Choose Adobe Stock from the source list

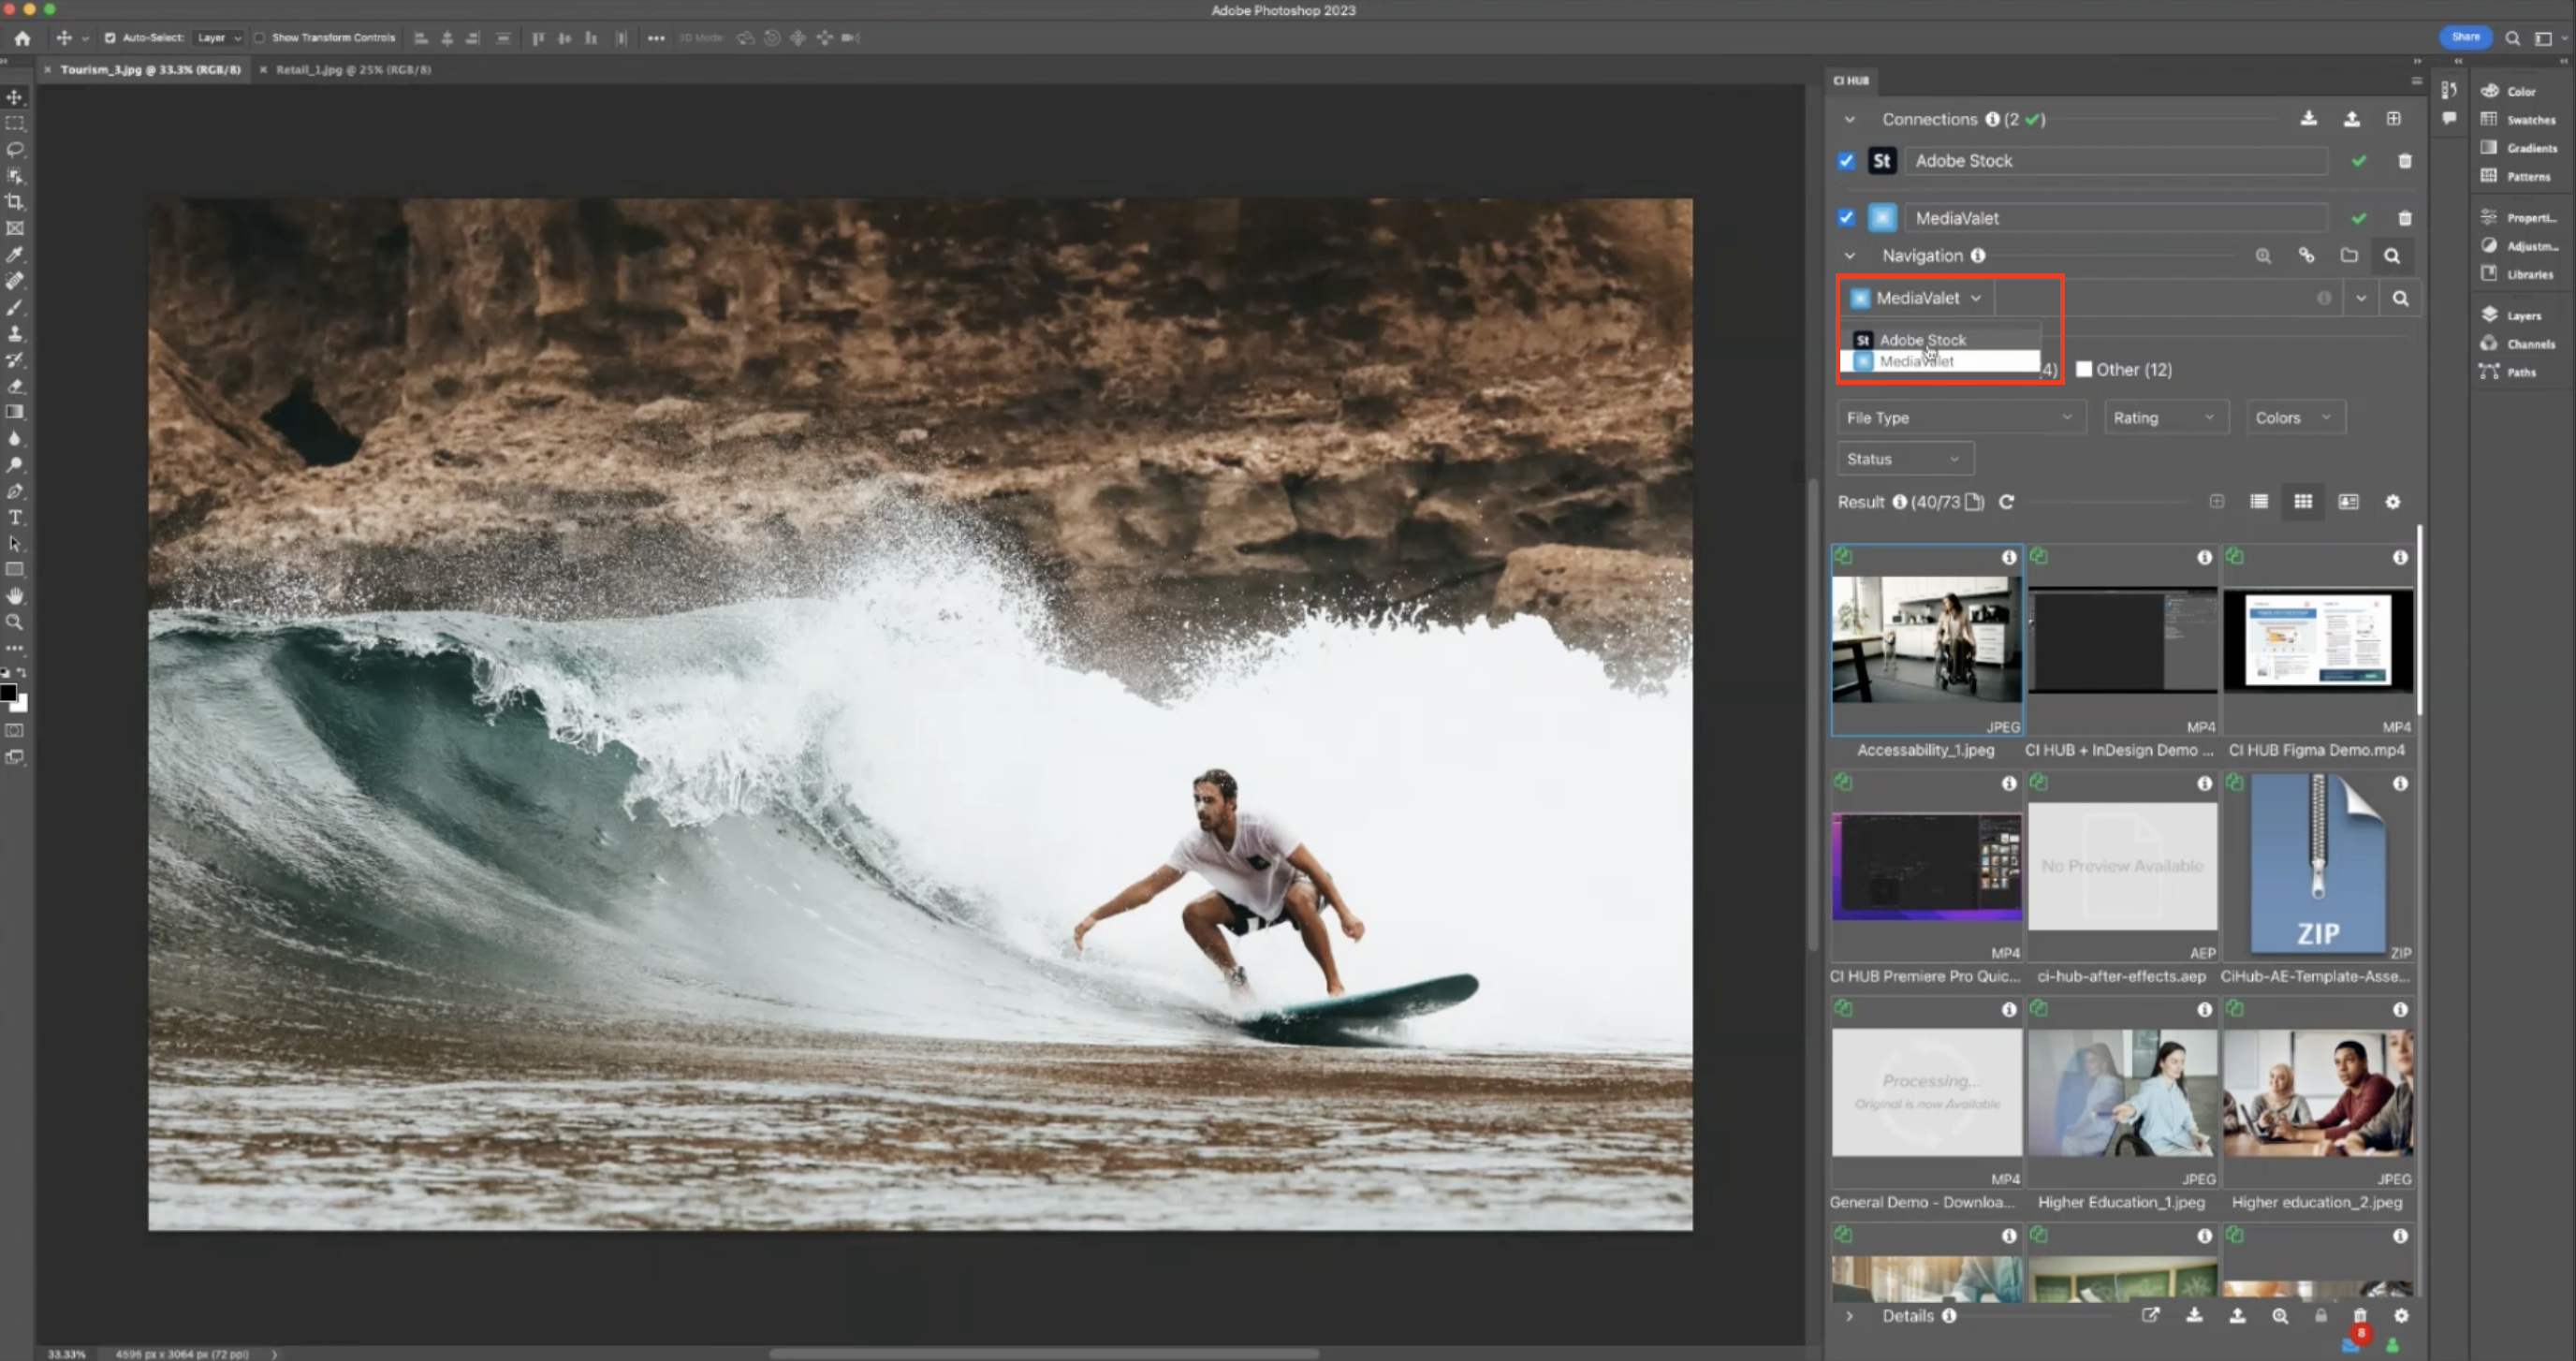pyautogui.click(x=1939, y=340)
